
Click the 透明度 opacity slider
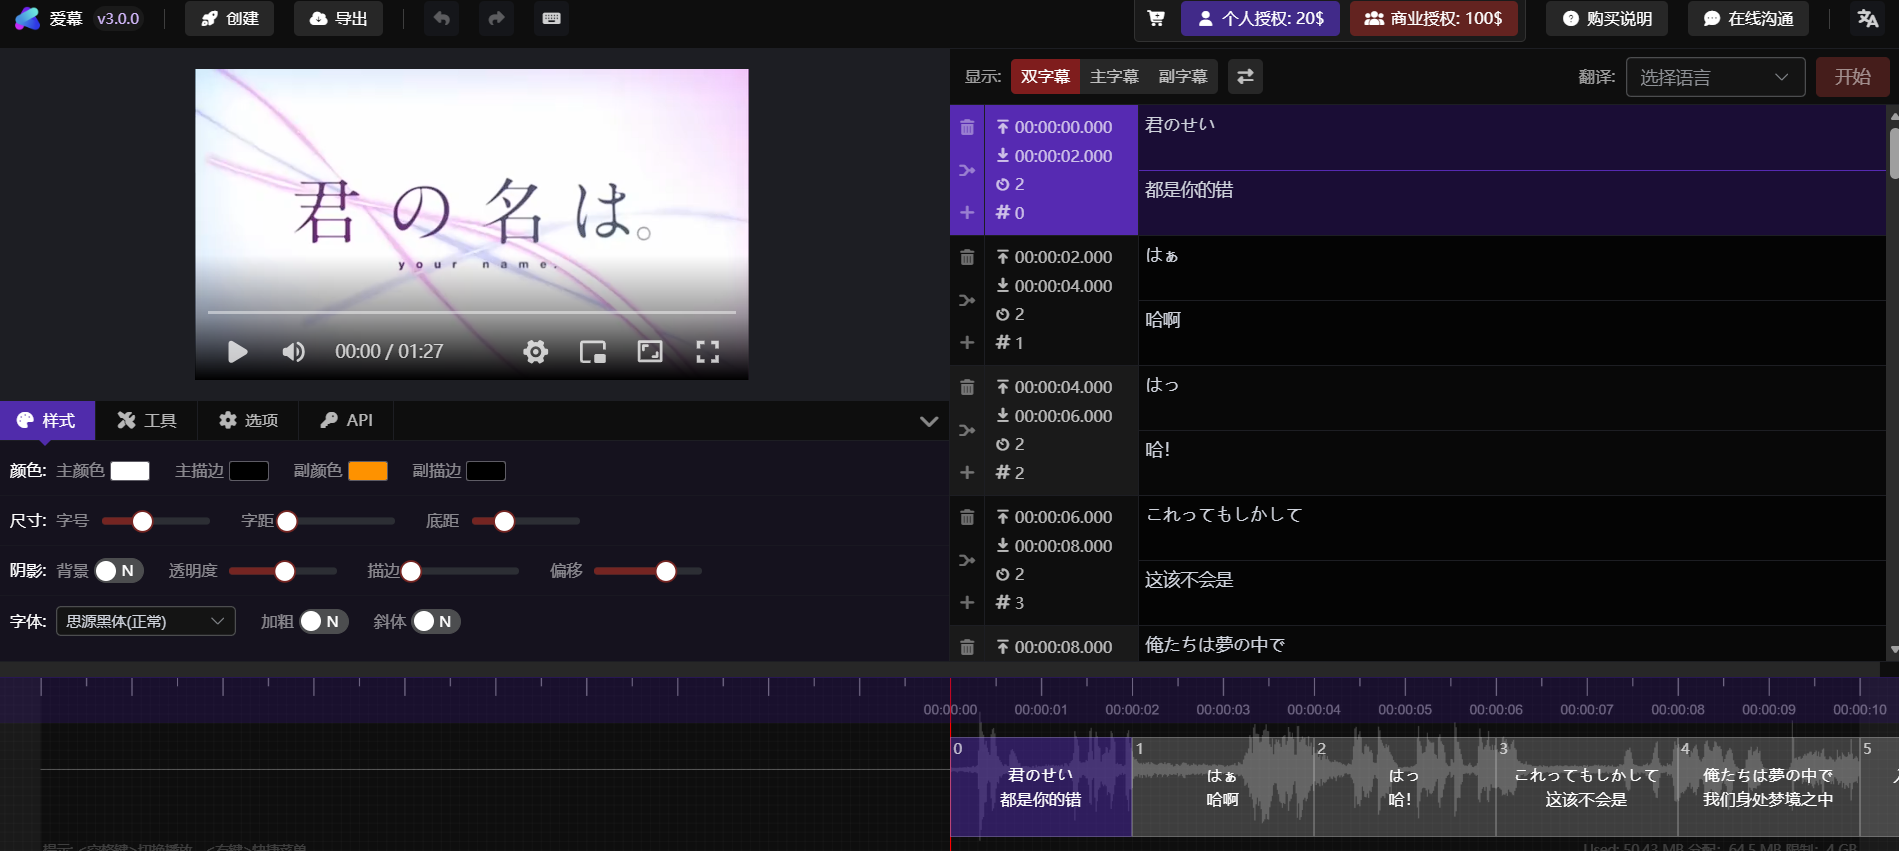tap(283, 571)
